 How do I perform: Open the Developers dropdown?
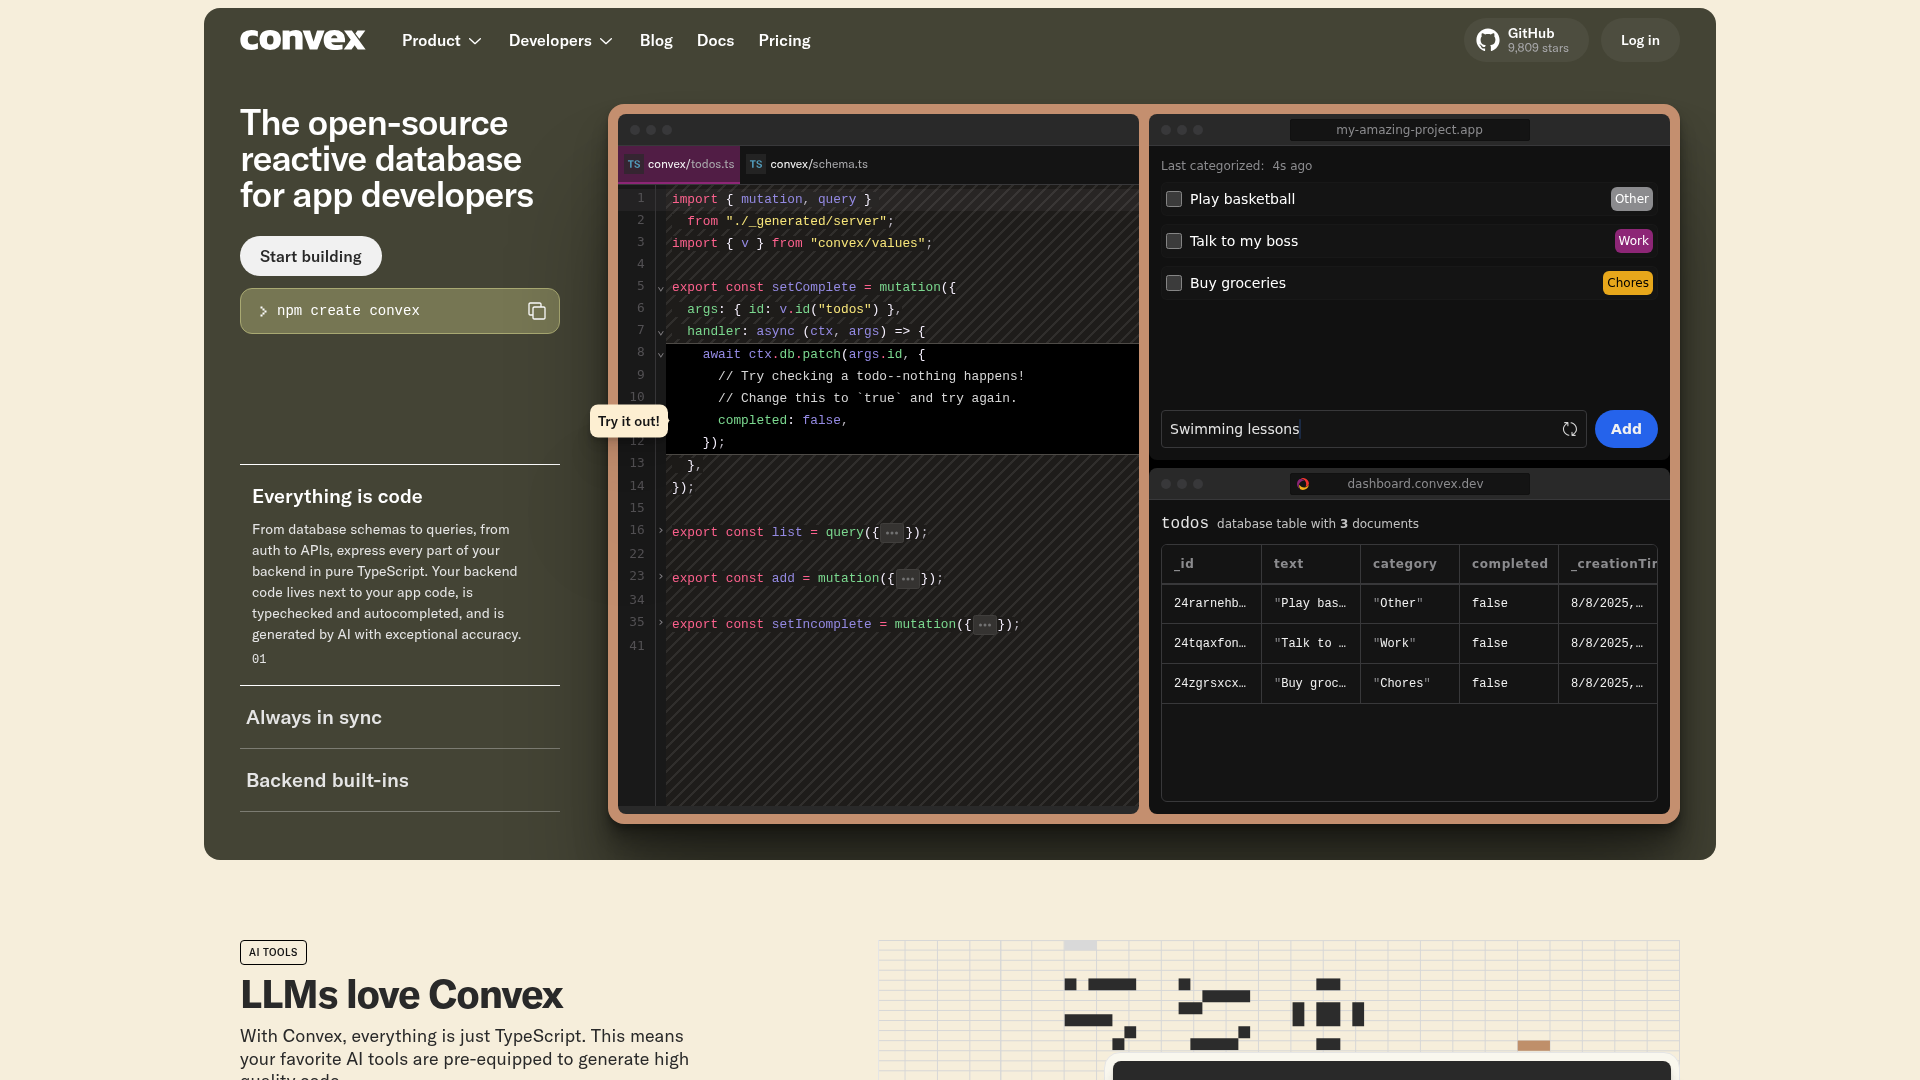point(560,40)
